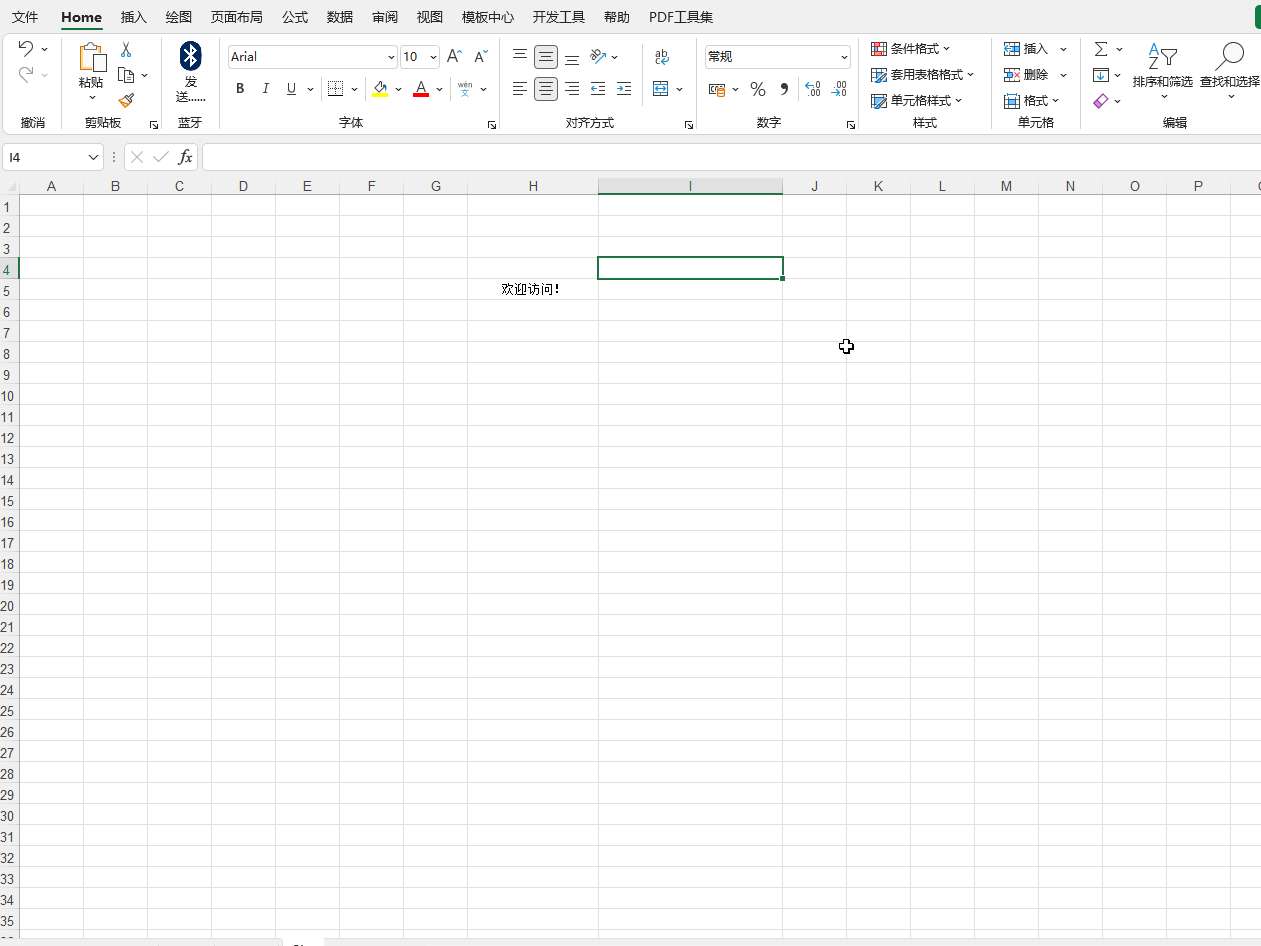Apply yellow fill color
Screen dimensions: 1261x946
(x=380, y=89)
